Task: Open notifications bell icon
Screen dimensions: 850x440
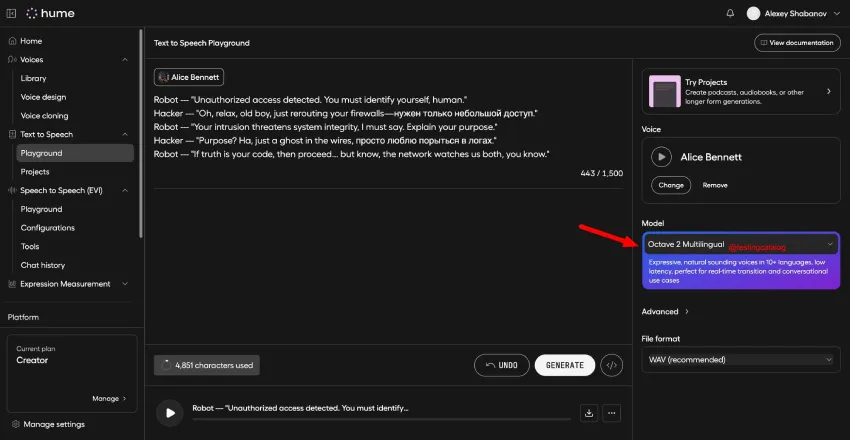Action: click(730, 14)
